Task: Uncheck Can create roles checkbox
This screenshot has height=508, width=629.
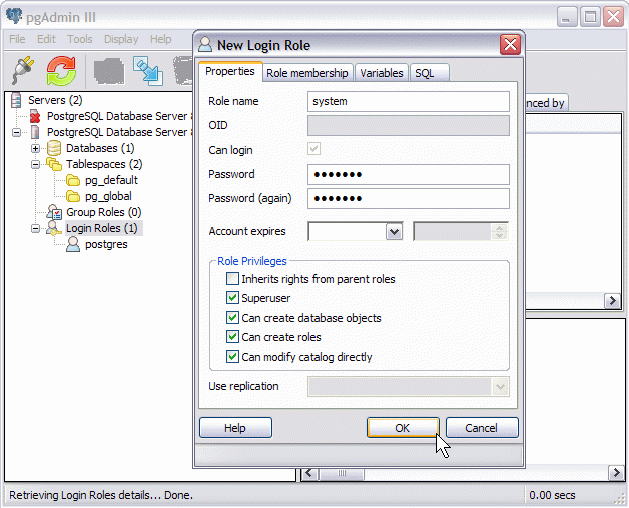Action: coord(232,337)
